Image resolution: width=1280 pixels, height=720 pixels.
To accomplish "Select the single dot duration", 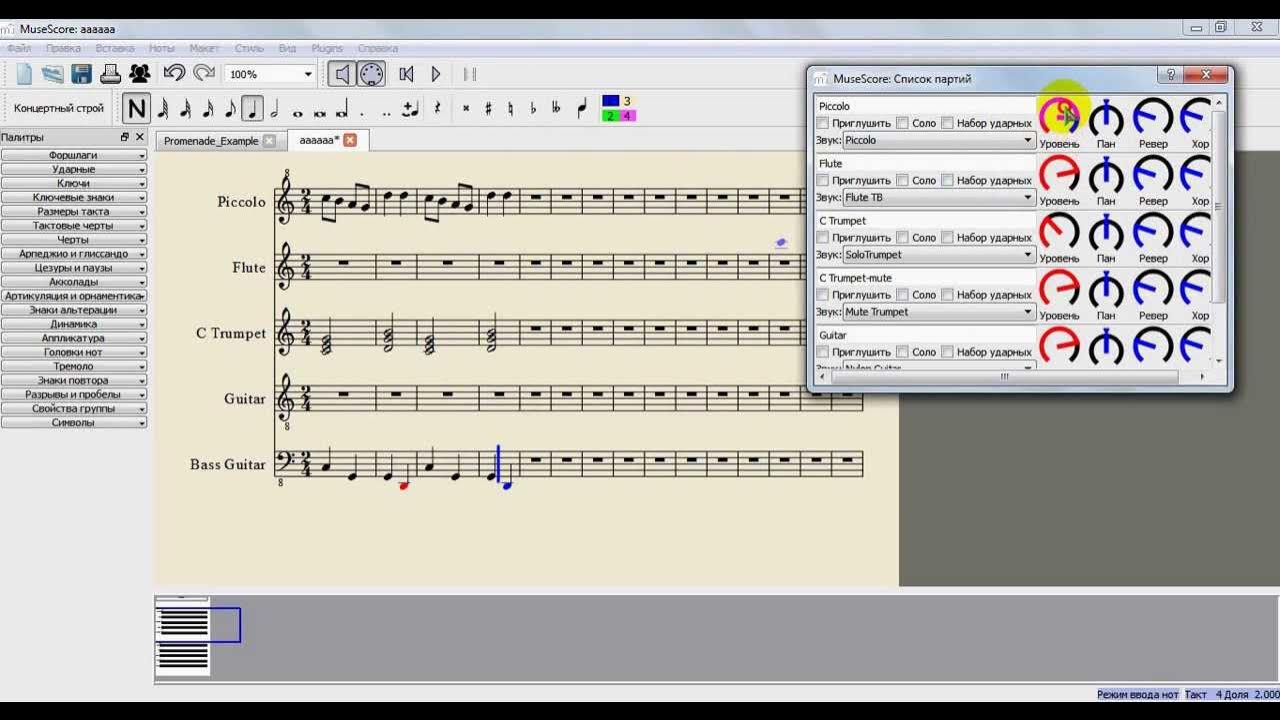I will (x=362, y=113).
